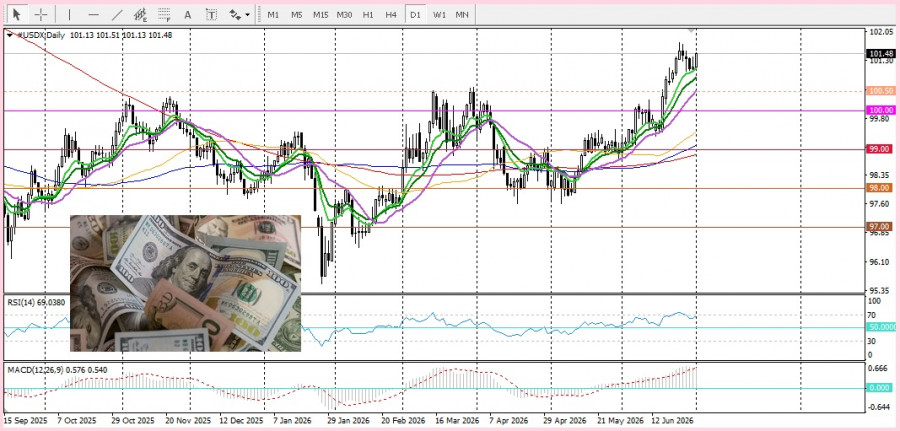Activate the crosshair tool
The height and width of the screenshot is (431, 900).
(x=41, y=14)
